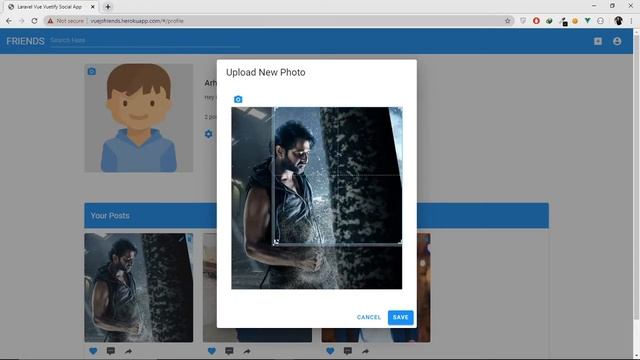This screenshot has height=360, width=640.
Task: Click the profile avatar image
Action: coord(139,118)
